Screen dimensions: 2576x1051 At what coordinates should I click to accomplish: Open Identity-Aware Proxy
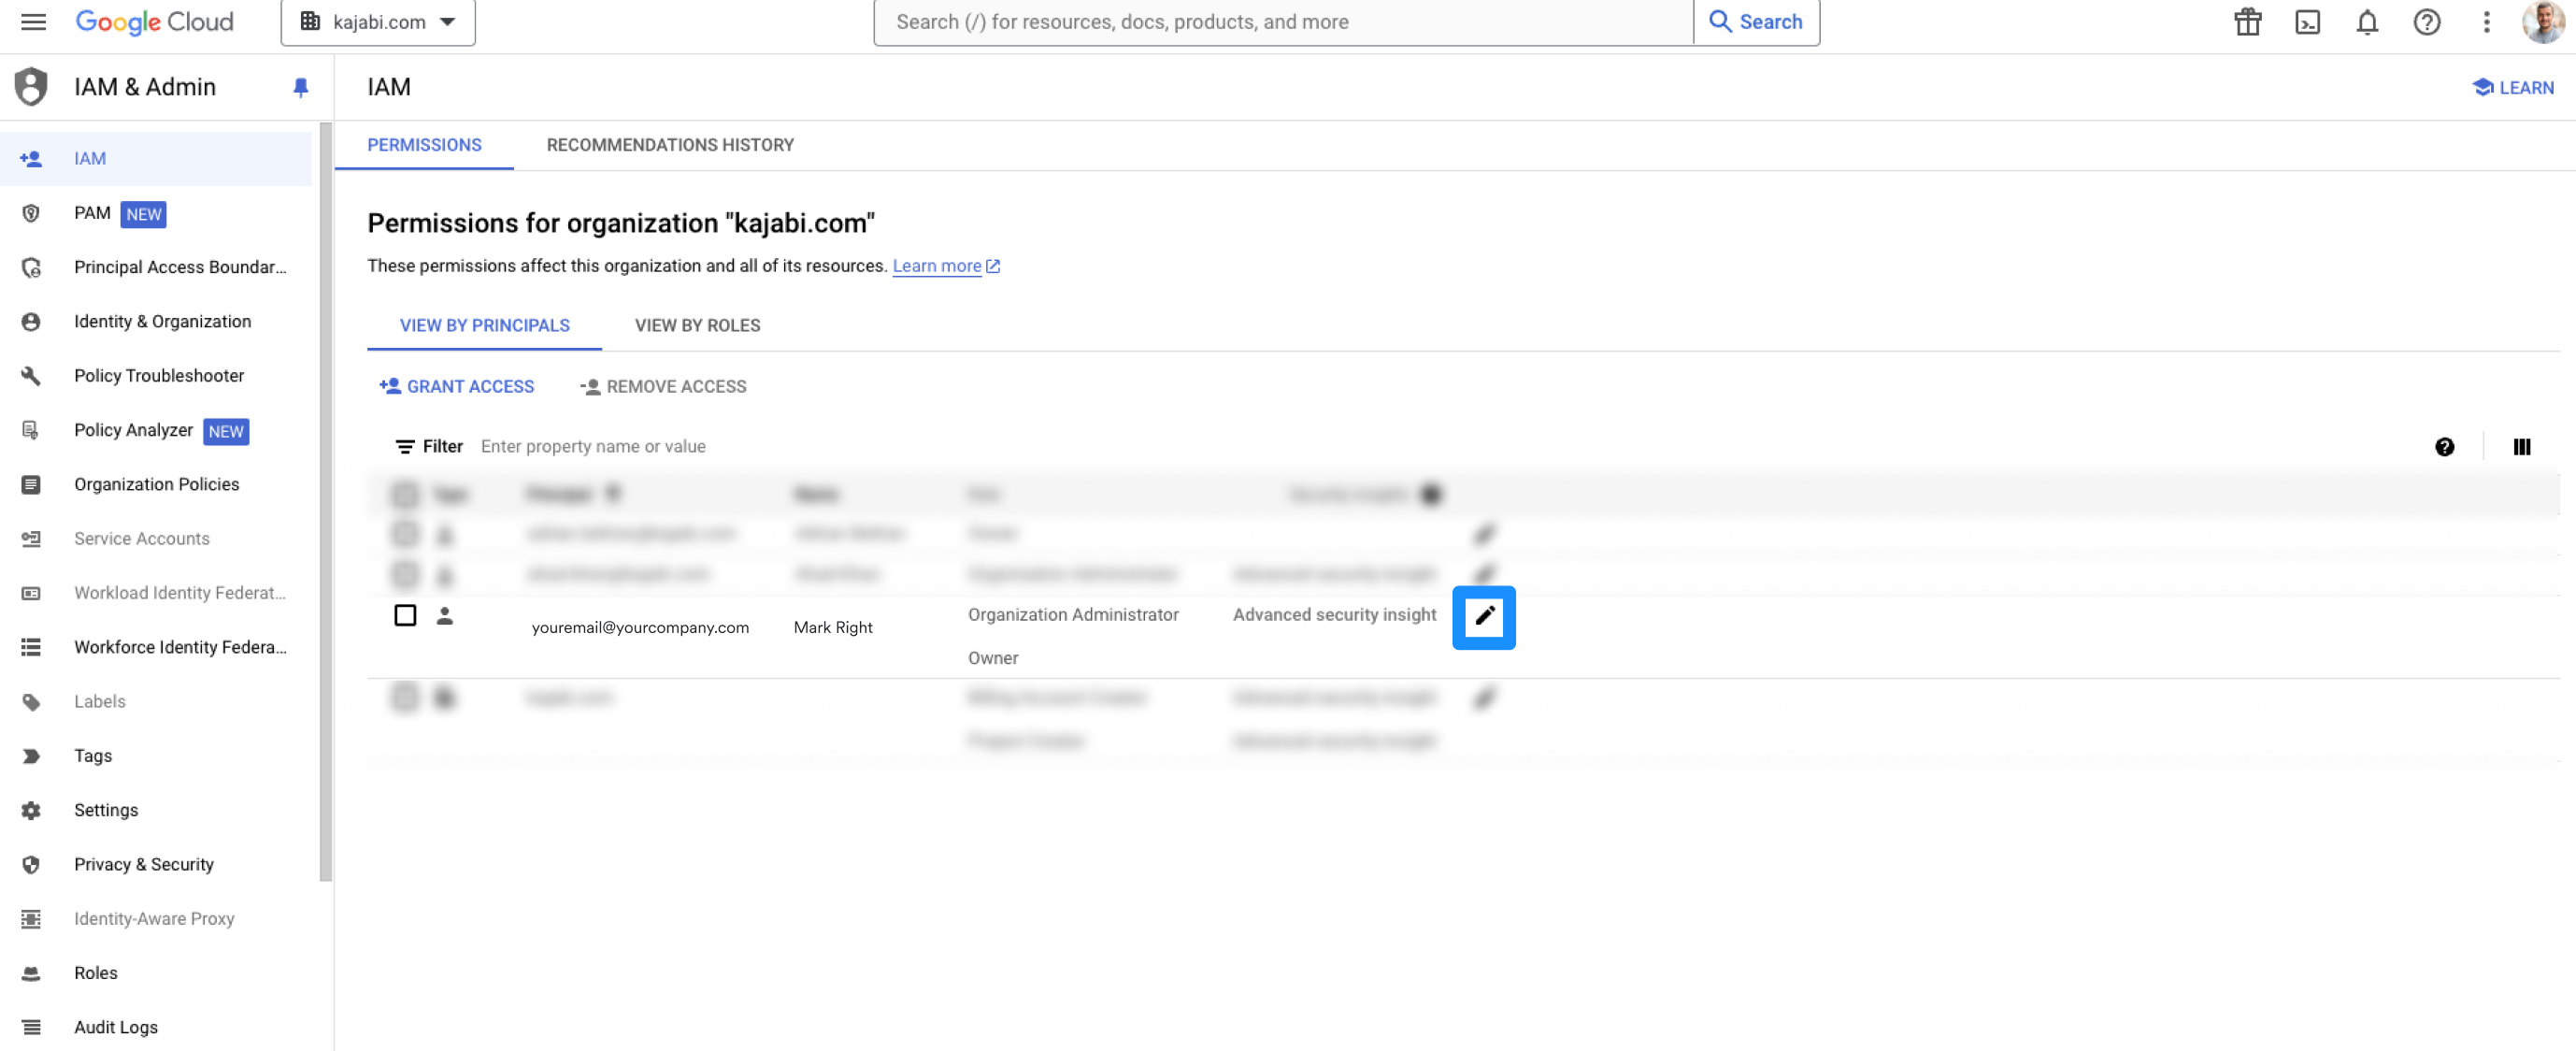156,919
